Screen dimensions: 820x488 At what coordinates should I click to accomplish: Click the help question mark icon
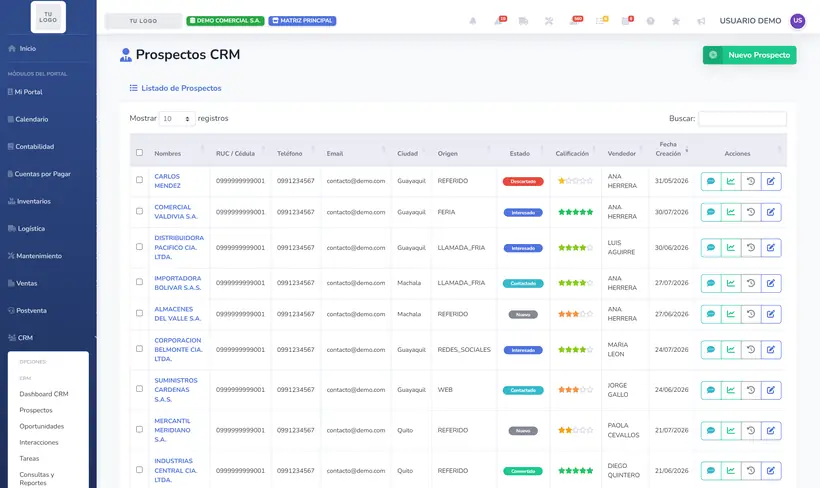650,21
